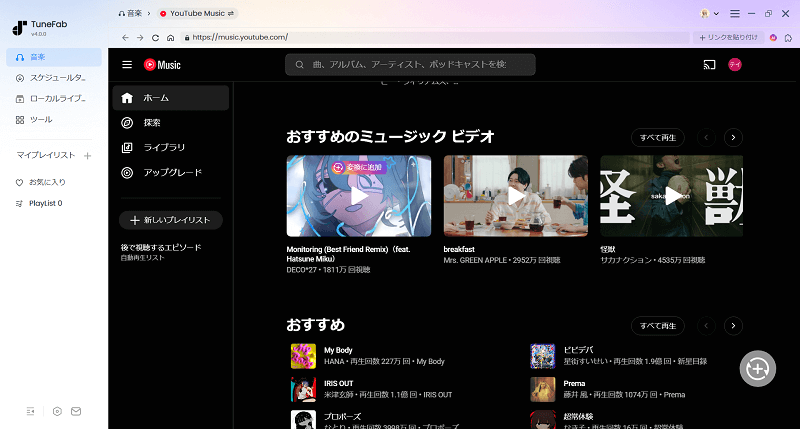Reload the page with refresh icon
The image size is (800, 429).
click(x=155, y=37)
